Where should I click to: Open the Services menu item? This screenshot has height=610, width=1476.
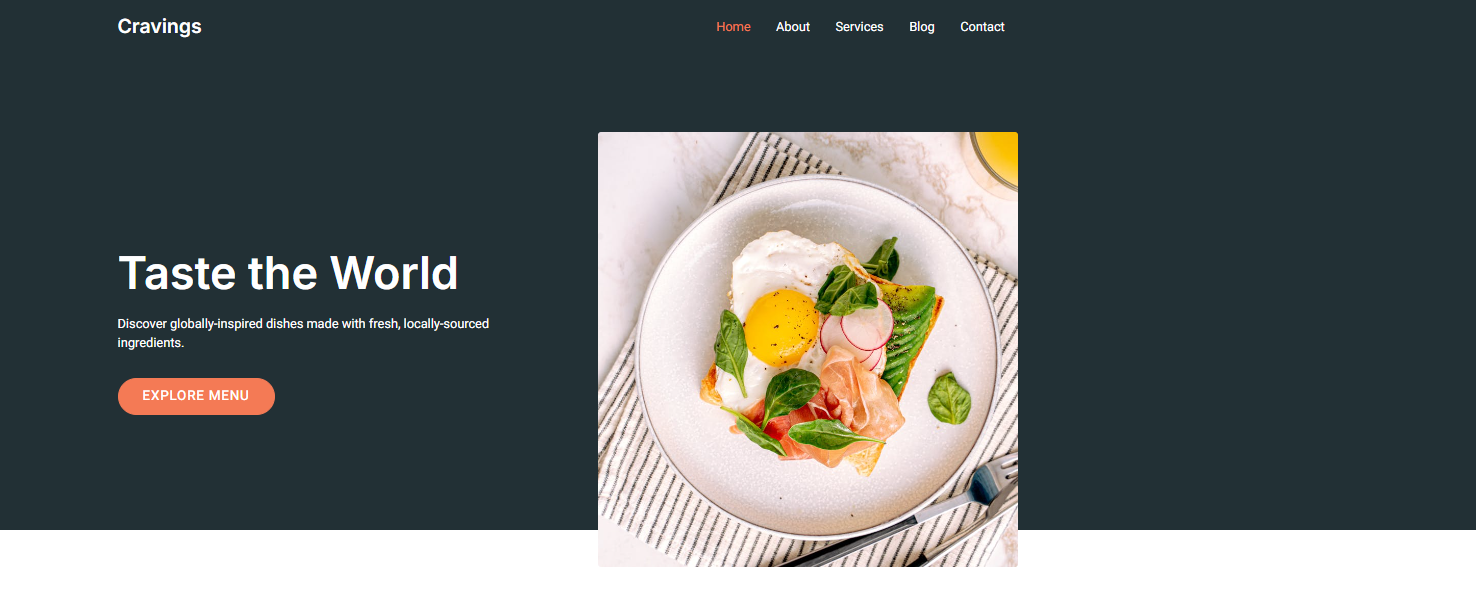point(859,27)
